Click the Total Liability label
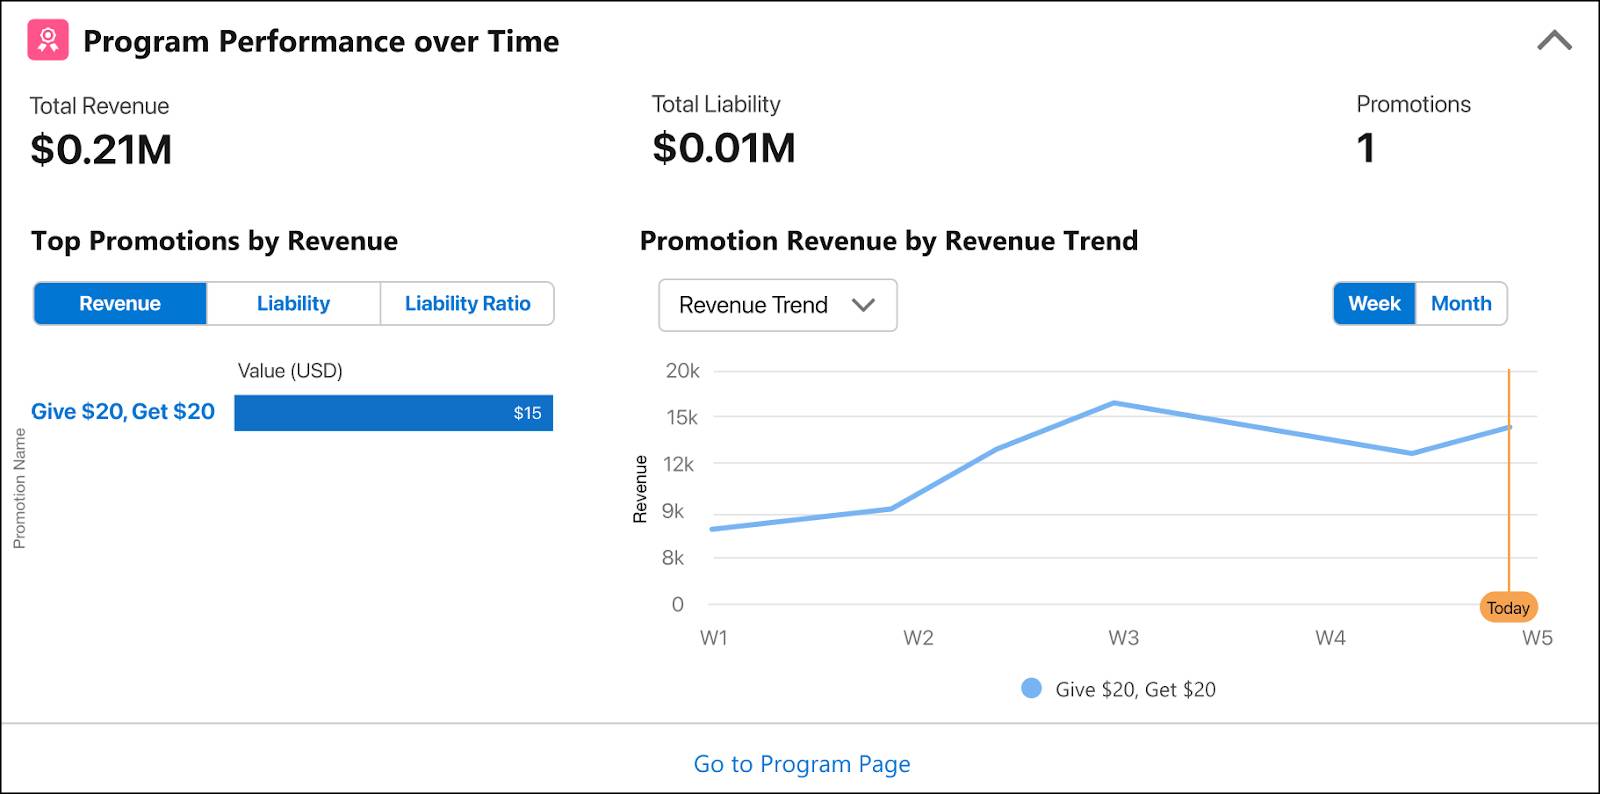The height and width of the screenshot is (794, 1600). pyautogui.click(x=716, y=104)
